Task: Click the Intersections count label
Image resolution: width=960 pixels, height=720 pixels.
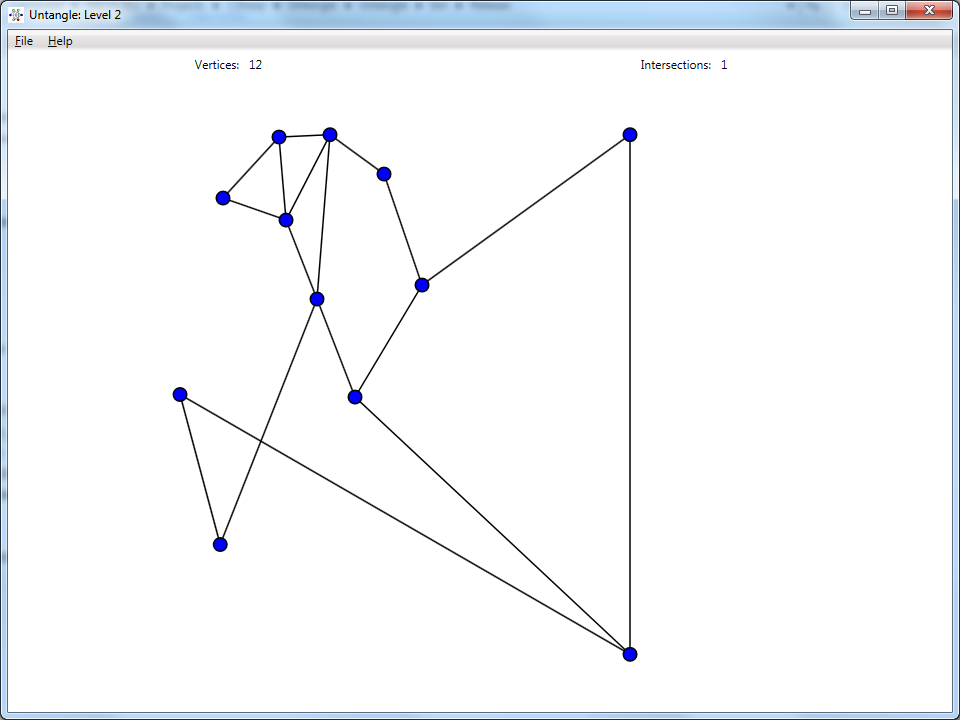Action: click(684, 64)
